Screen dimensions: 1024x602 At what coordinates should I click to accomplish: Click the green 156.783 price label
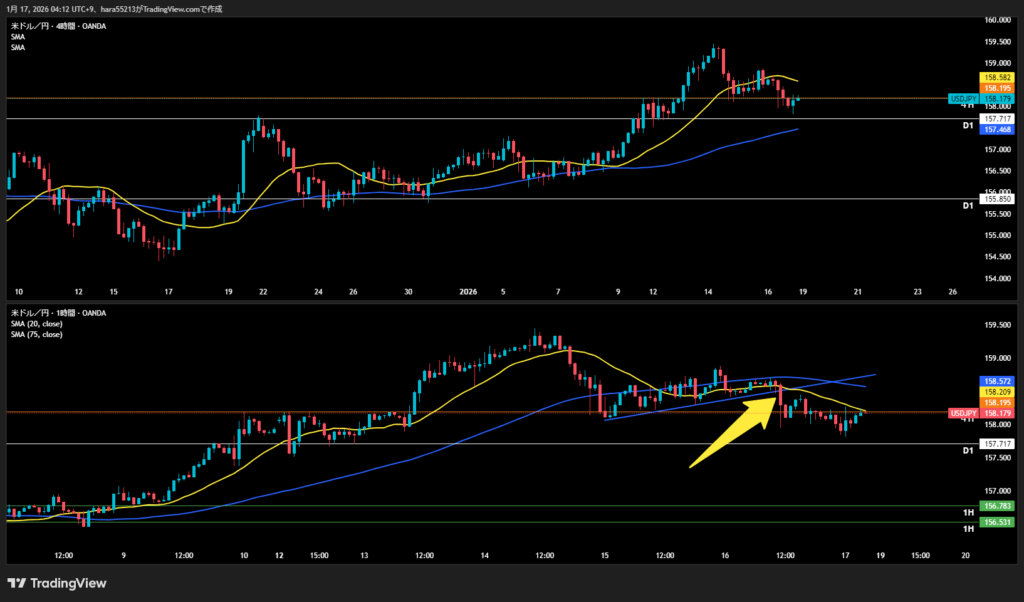[997, 507]
